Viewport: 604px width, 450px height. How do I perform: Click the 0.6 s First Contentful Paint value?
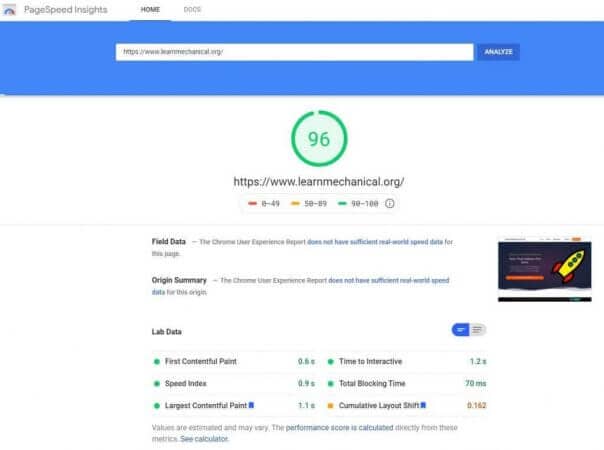tap(306, 361)
